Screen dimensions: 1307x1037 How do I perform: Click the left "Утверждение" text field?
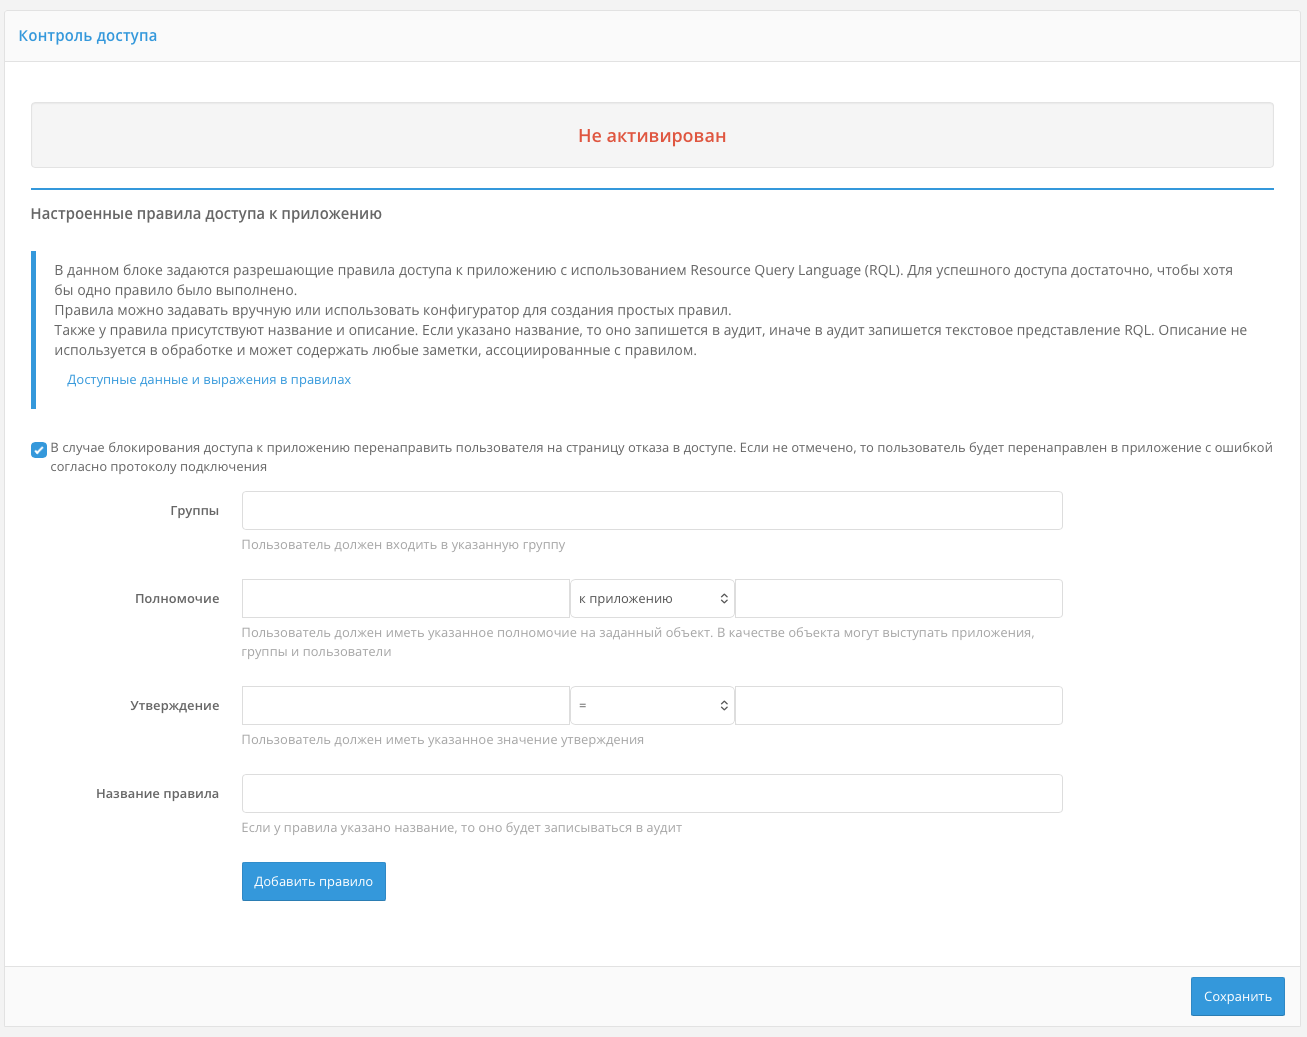point(405,706)
